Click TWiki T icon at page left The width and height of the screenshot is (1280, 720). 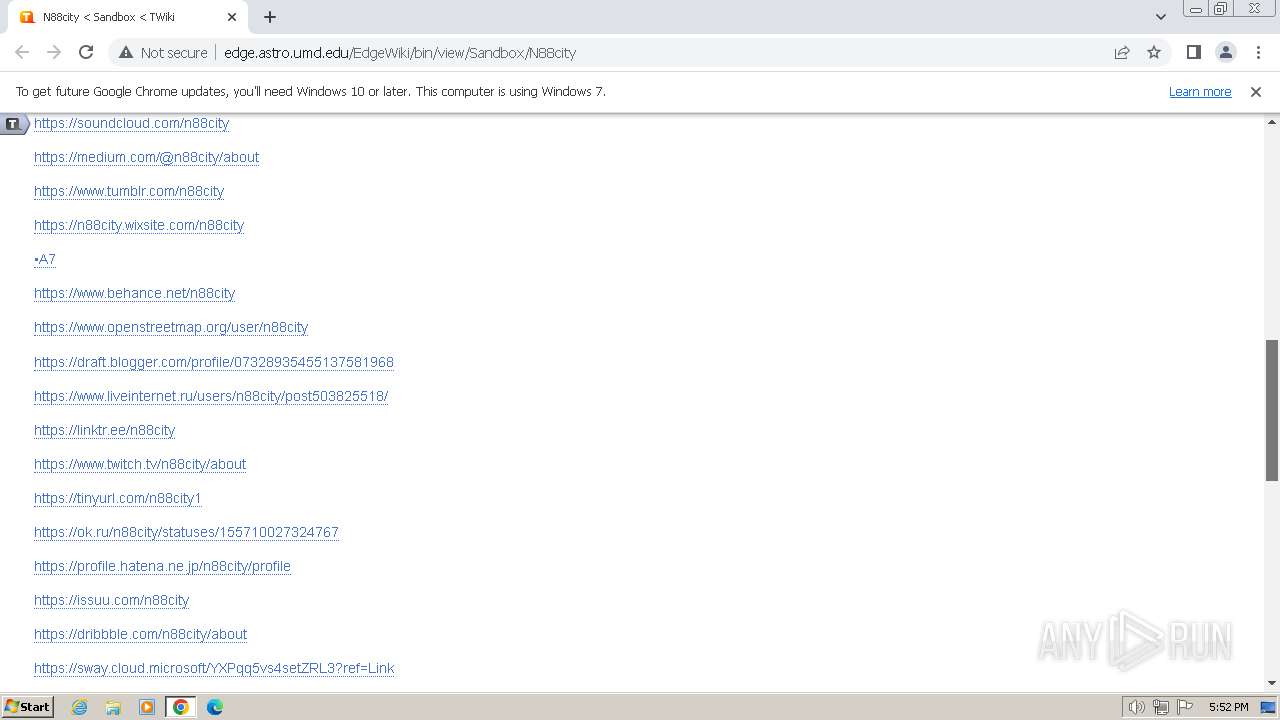point(12,124)
